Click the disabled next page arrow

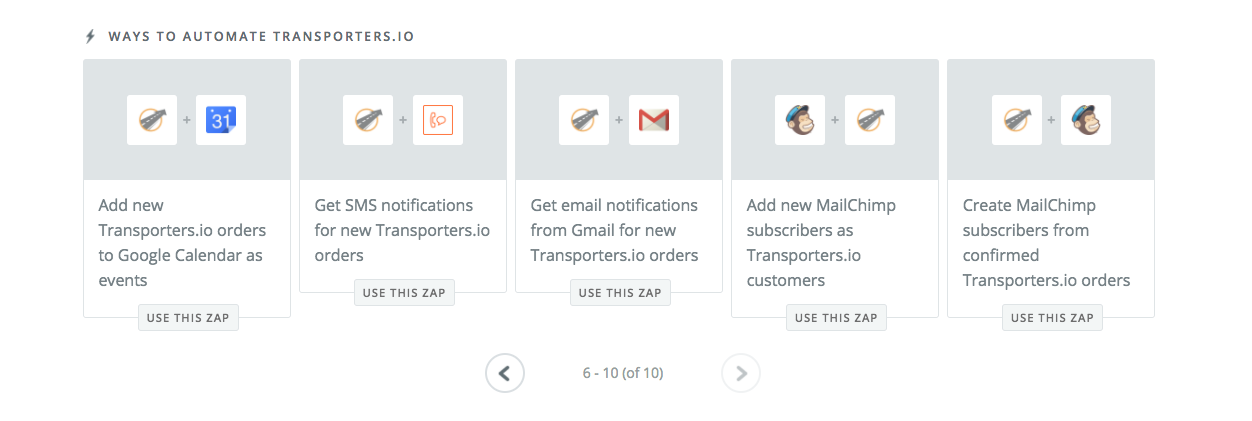pos(741,373)
